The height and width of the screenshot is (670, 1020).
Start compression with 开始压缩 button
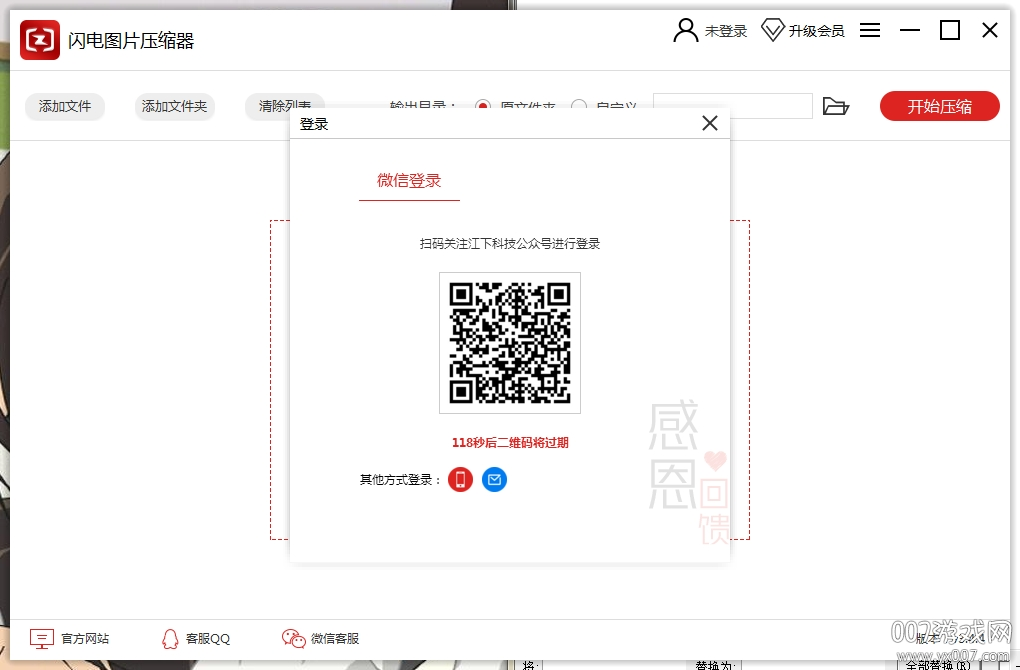pyautogui.click(x=939, y=106)
